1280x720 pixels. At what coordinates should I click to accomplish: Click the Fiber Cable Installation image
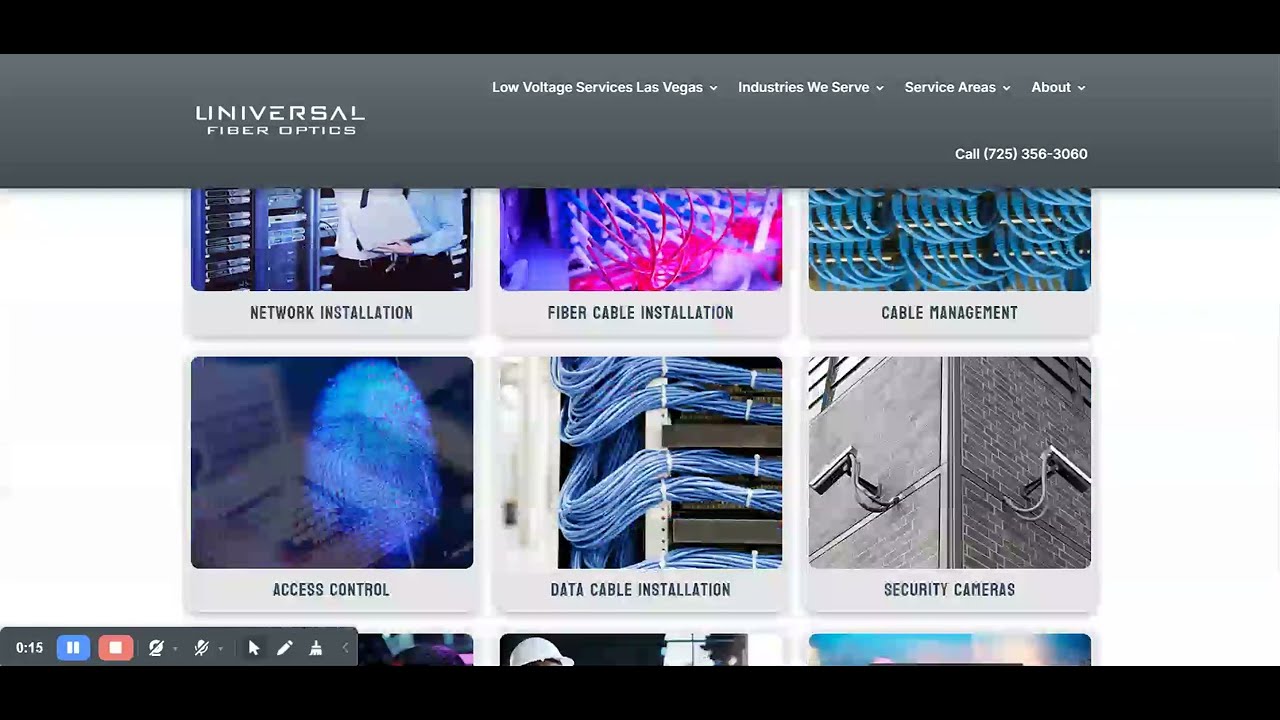[641, 239]
